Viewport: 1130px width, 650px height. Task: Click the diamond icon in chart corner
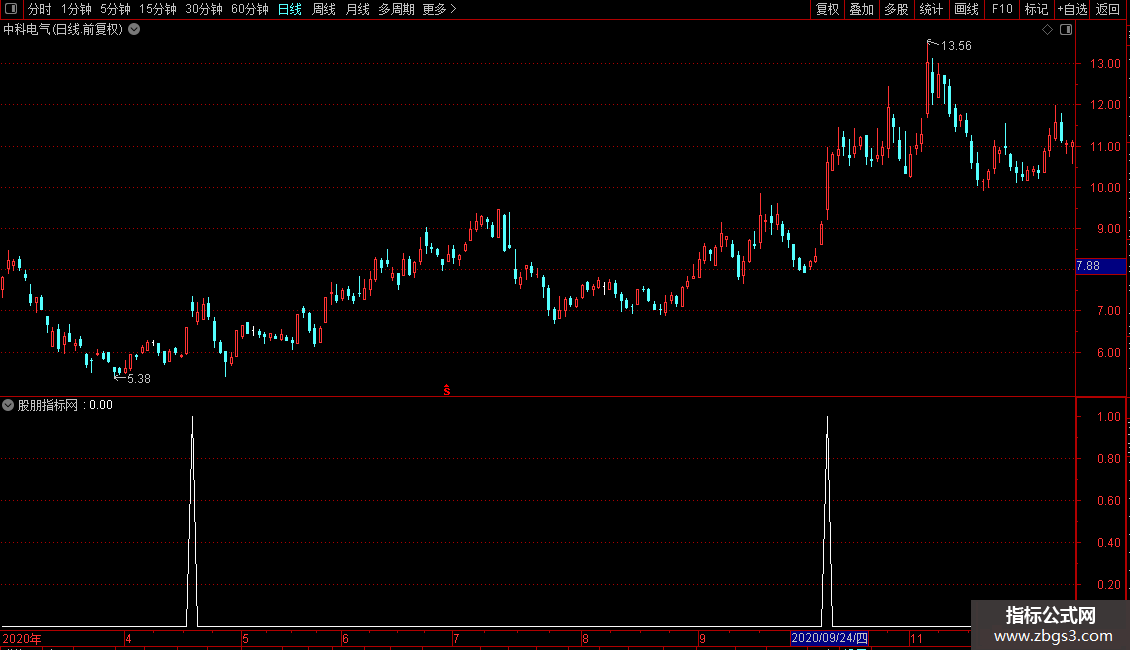tap(1048, 30)
